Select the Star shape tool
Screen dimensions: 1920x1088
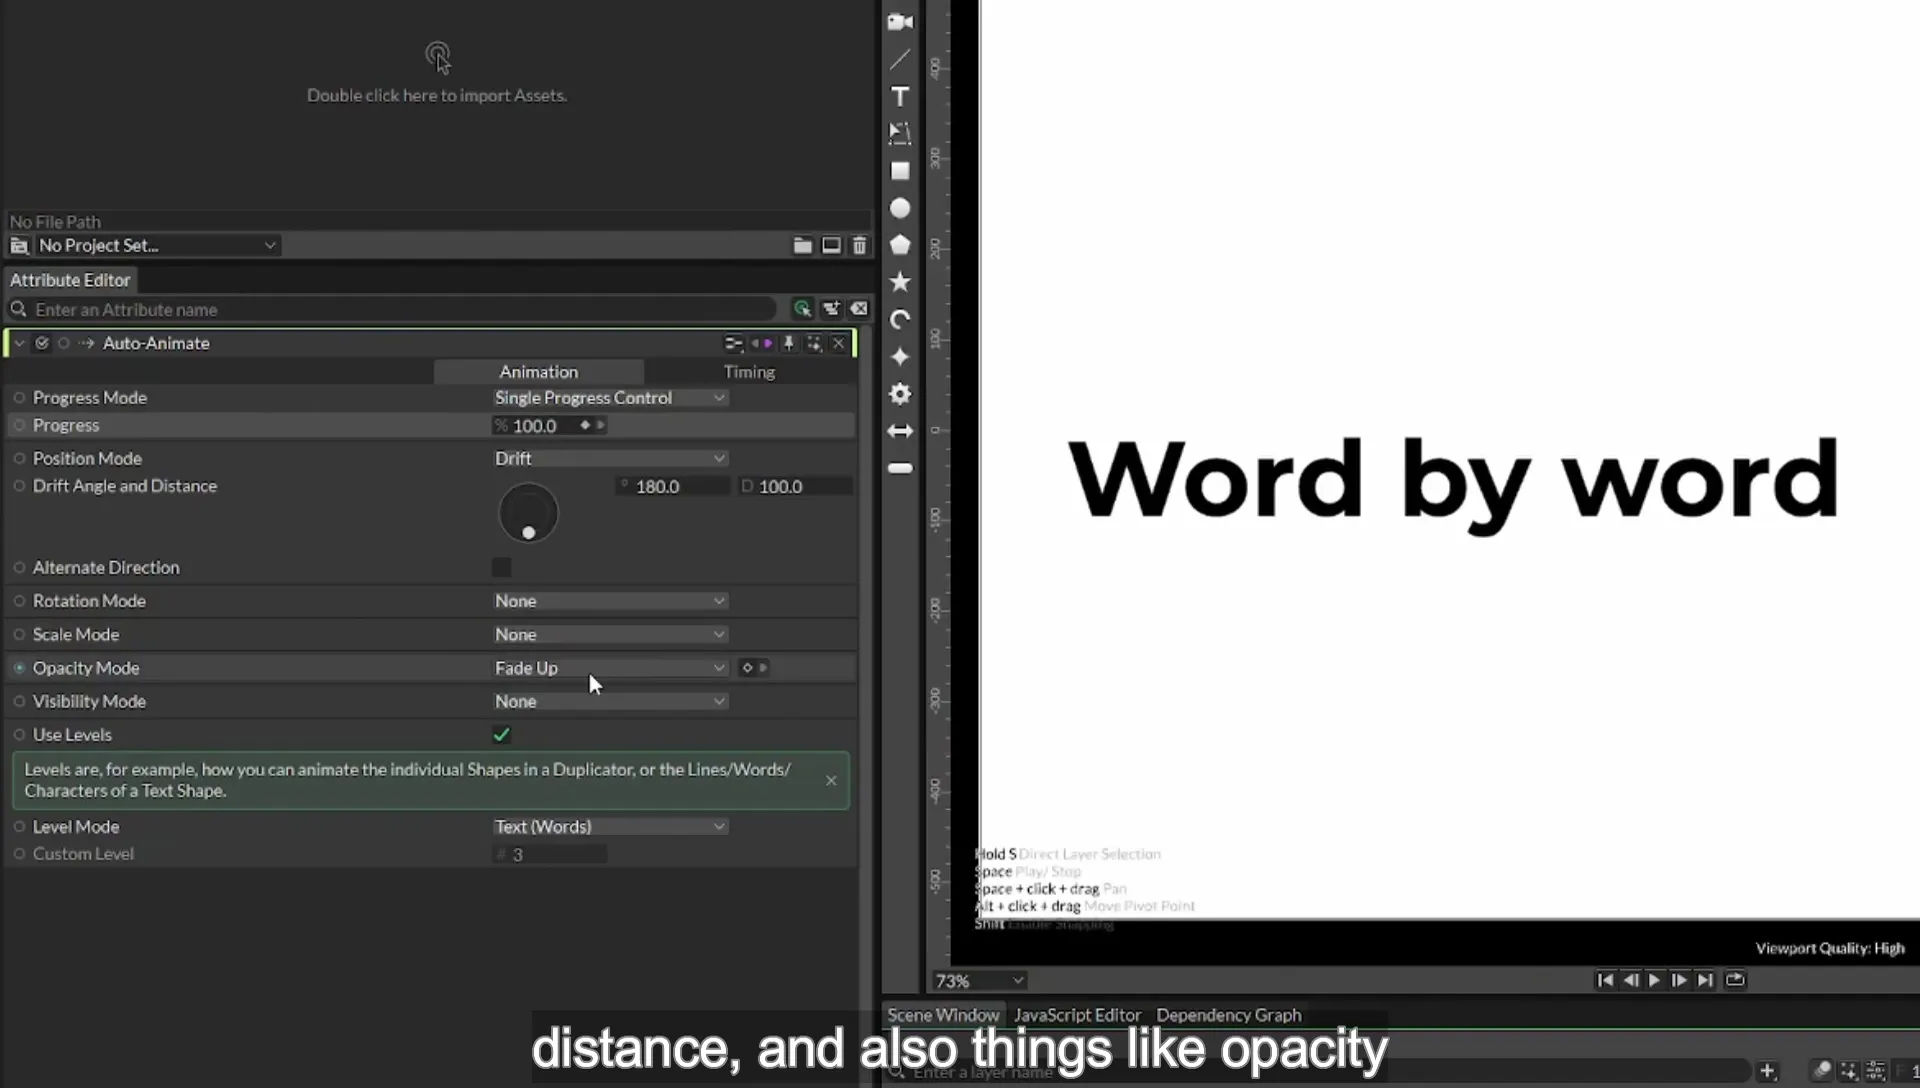(x=900, y=282)
